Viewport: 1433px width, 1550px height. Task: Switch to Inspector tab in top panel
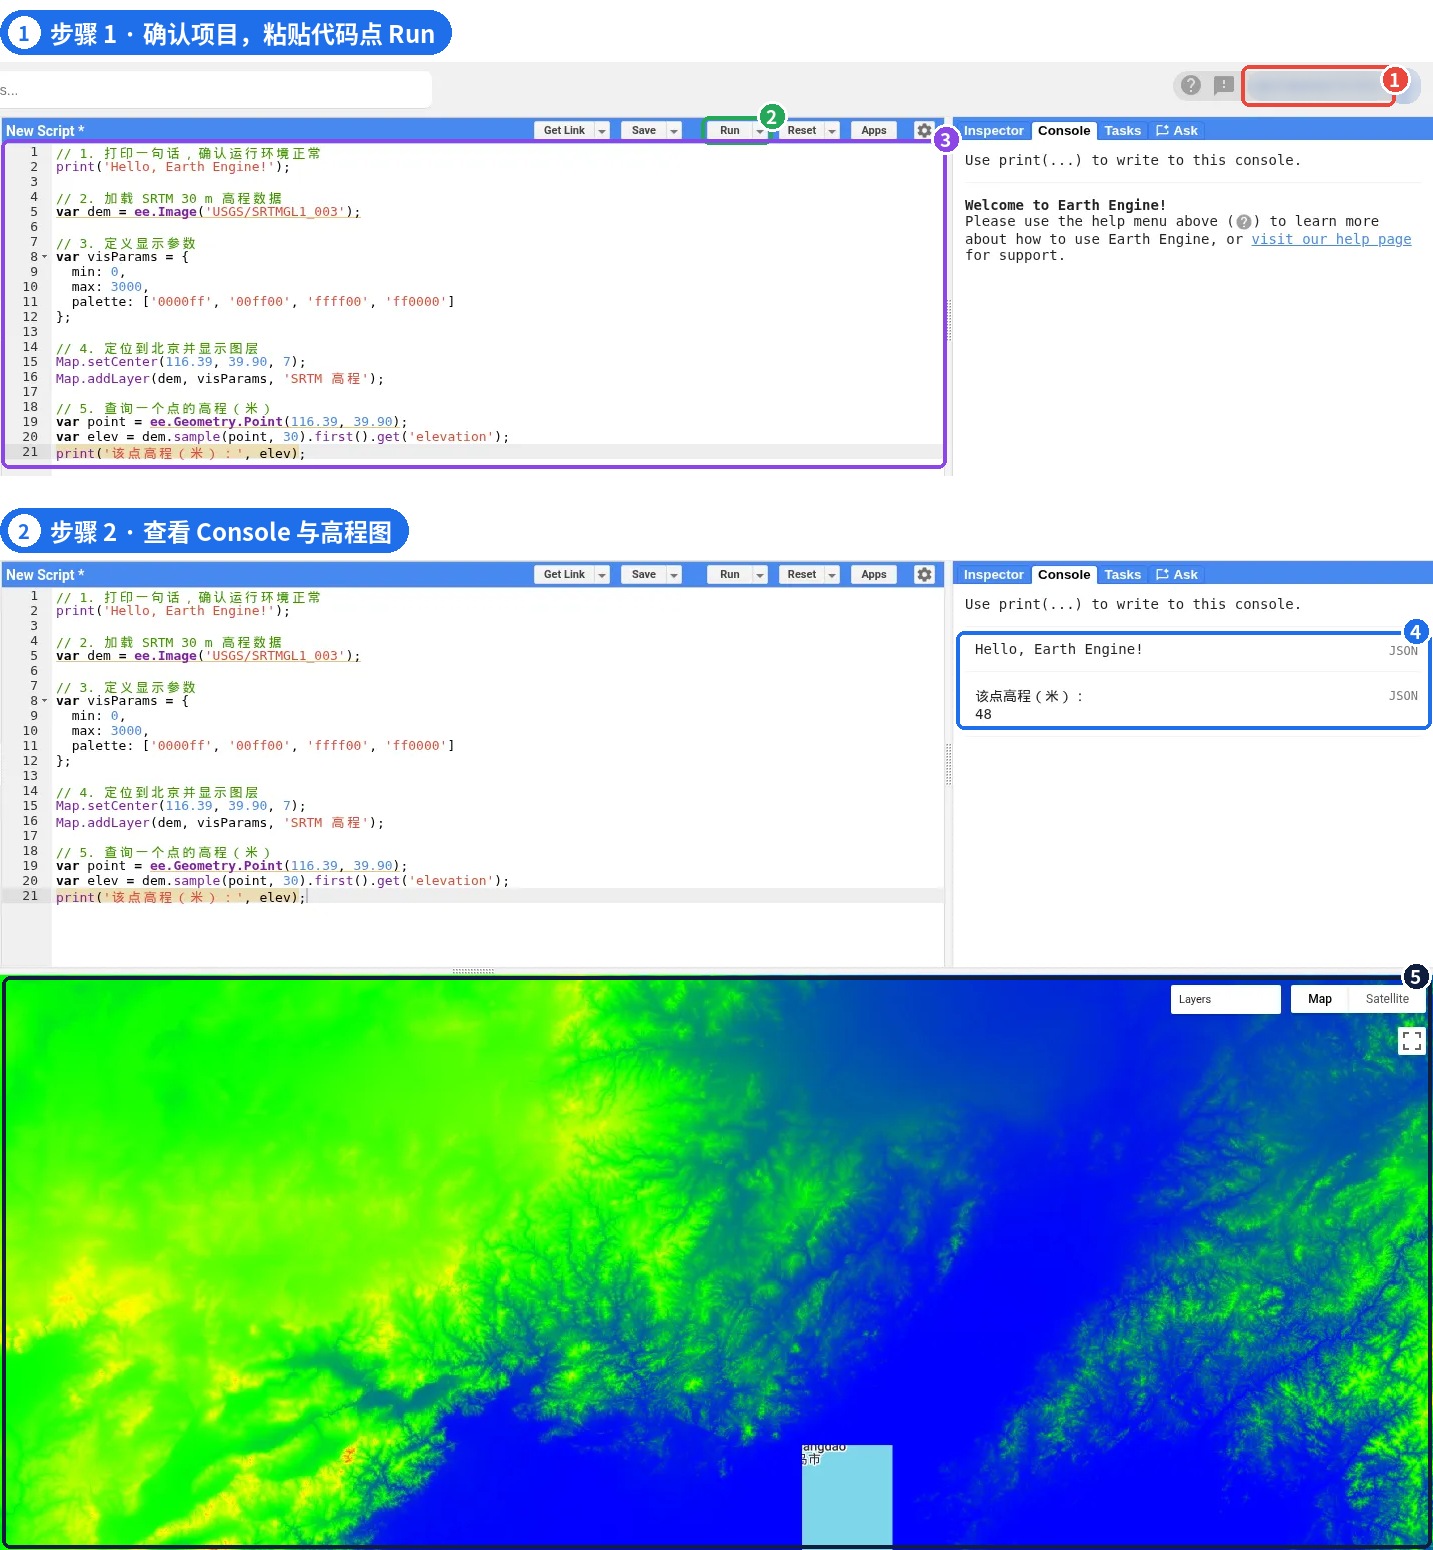(x=993, y=130)
